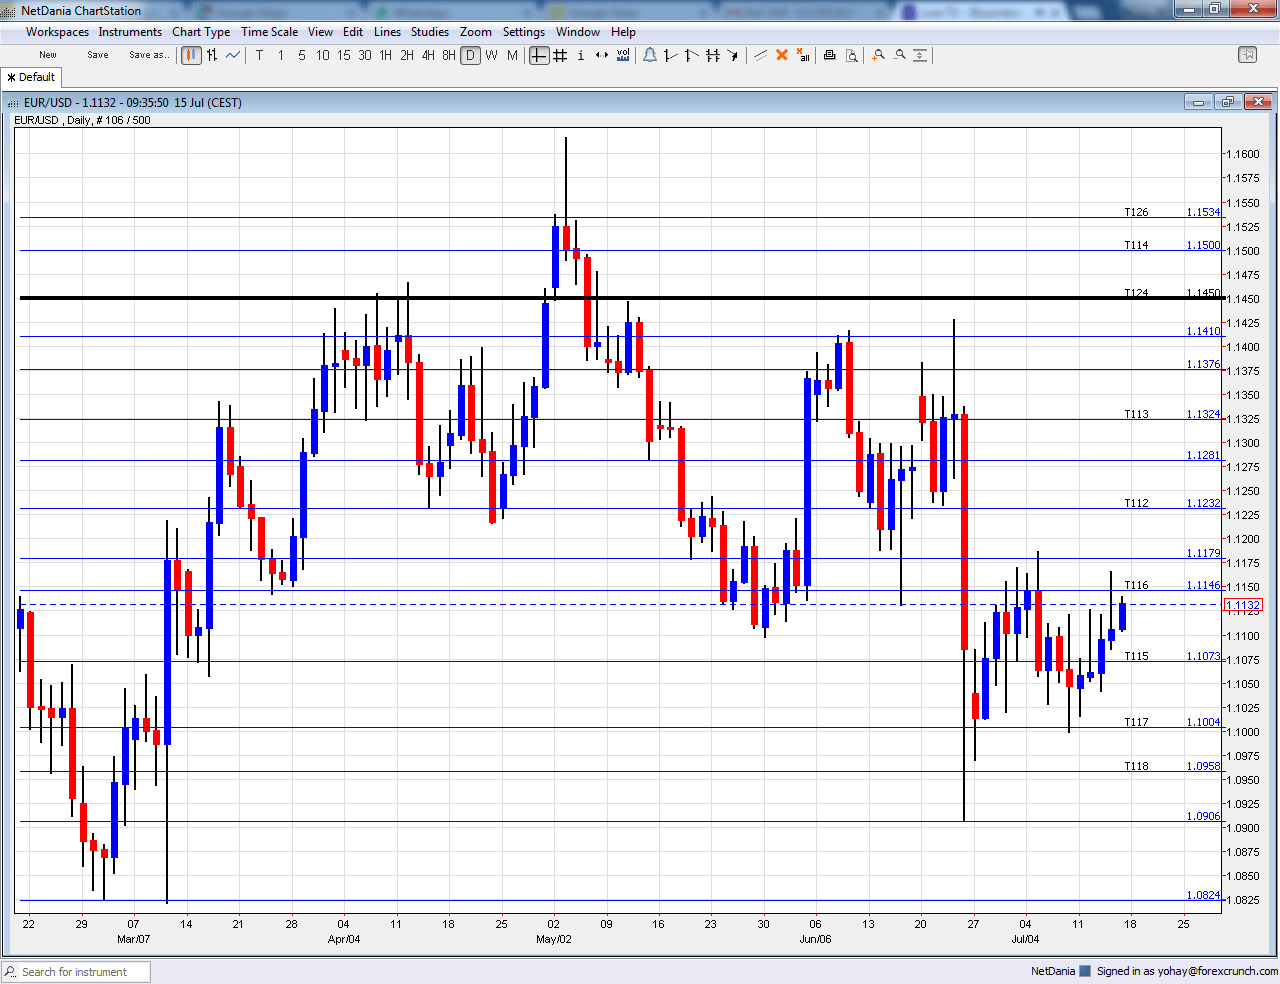
Task: Click the double-bar order tool icon
Action: (713, 55)
